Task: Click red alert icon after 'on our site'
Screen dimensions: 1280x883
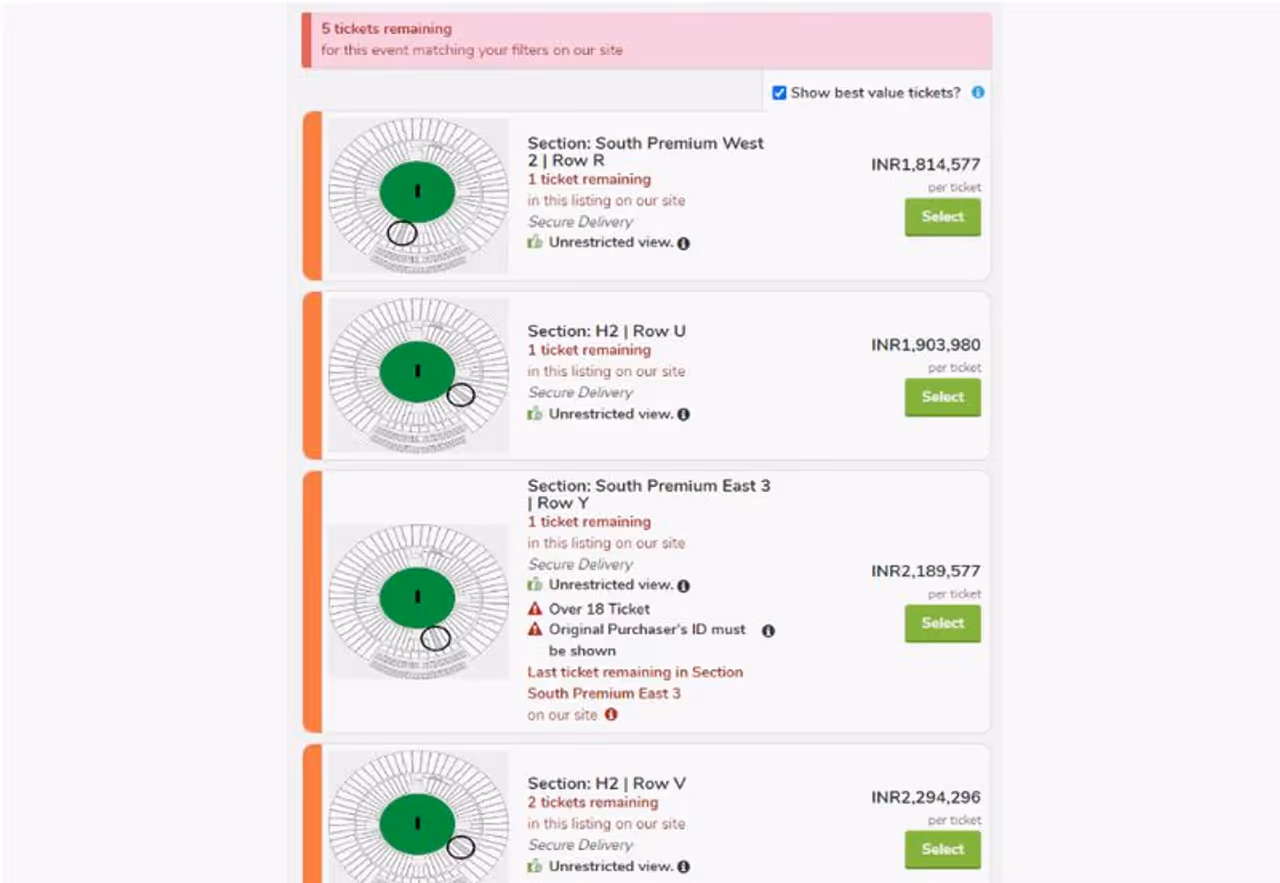Action: point(611,715)
